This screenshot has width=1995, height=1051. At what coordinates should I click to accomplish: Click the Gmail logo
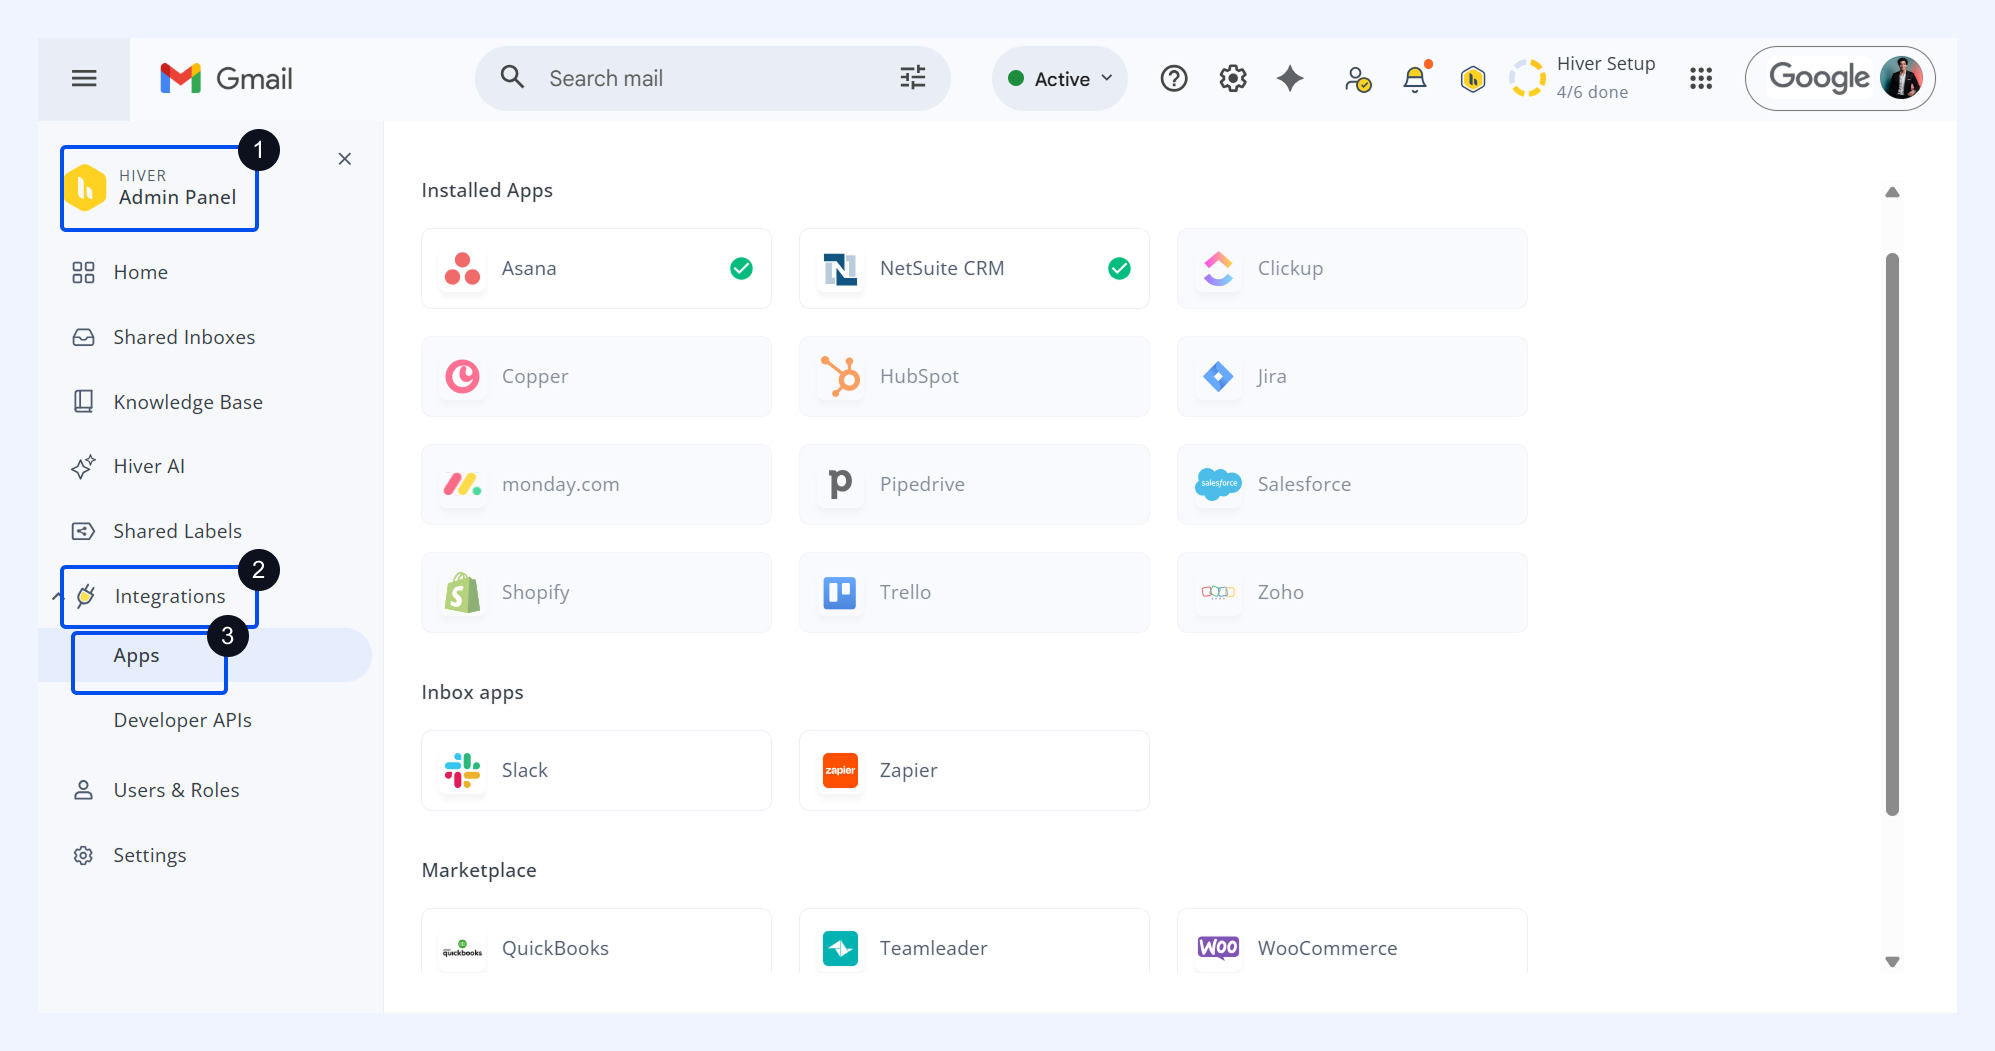[226, 78]
